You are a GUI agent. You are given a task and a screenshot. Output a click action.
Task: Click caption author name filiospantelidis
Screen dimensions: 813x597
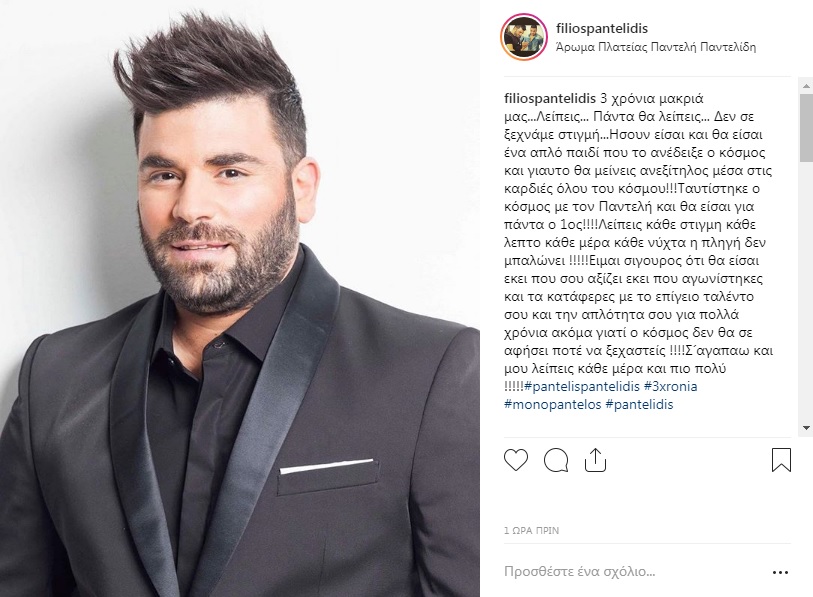[x=550, y=99]
